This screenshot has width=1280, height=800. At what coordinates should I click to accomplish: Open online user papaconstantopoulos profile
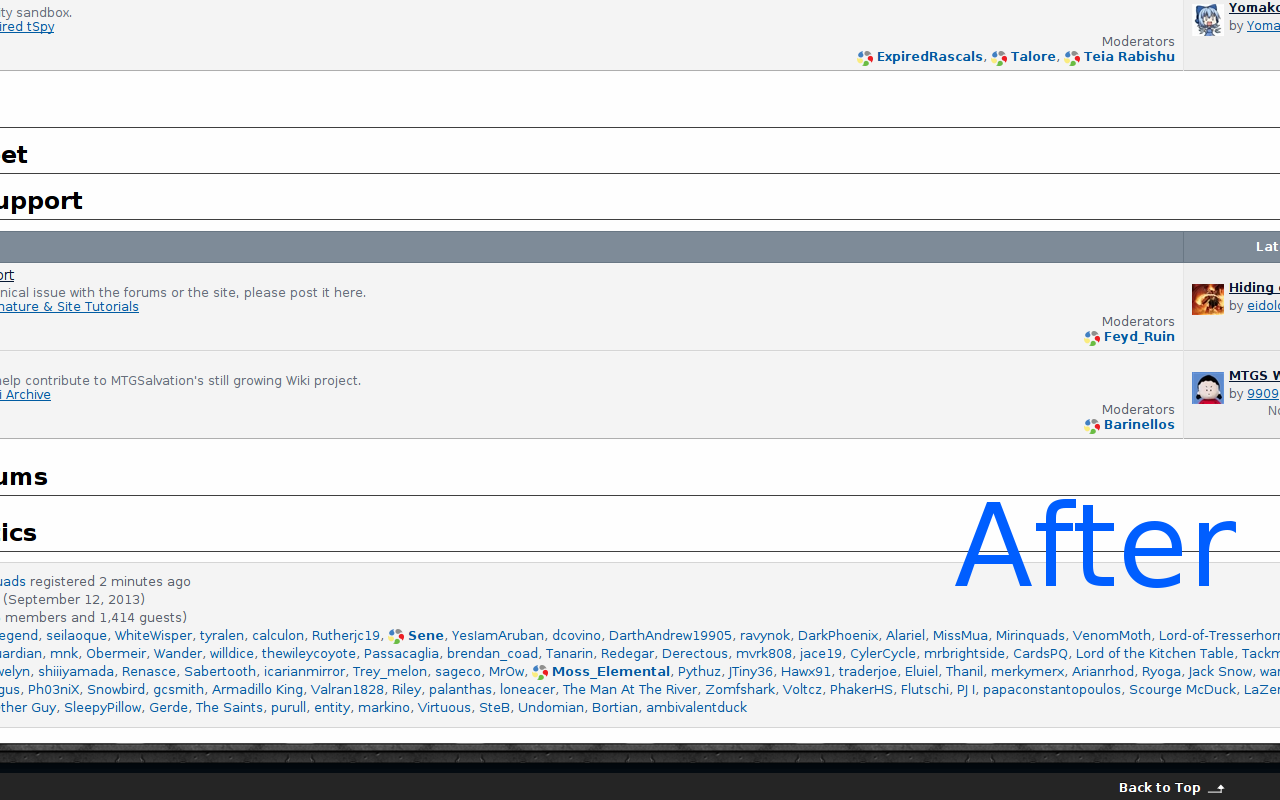point(1052,690)
